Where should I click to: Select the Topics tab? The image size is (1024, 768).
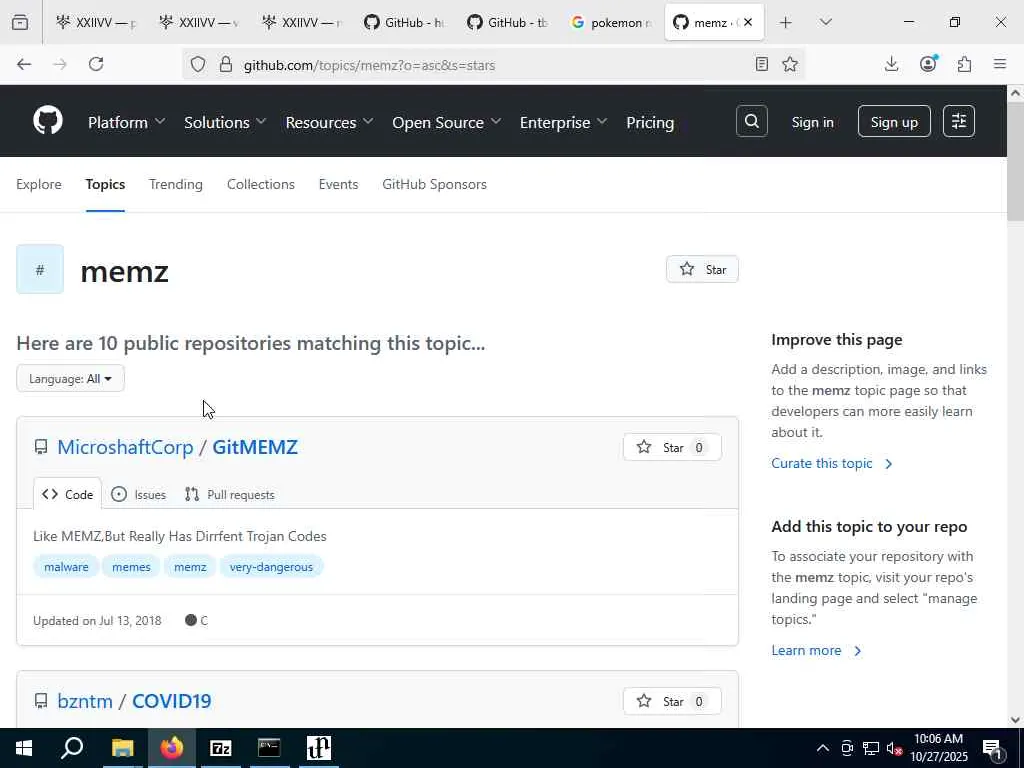coord(105,184)
